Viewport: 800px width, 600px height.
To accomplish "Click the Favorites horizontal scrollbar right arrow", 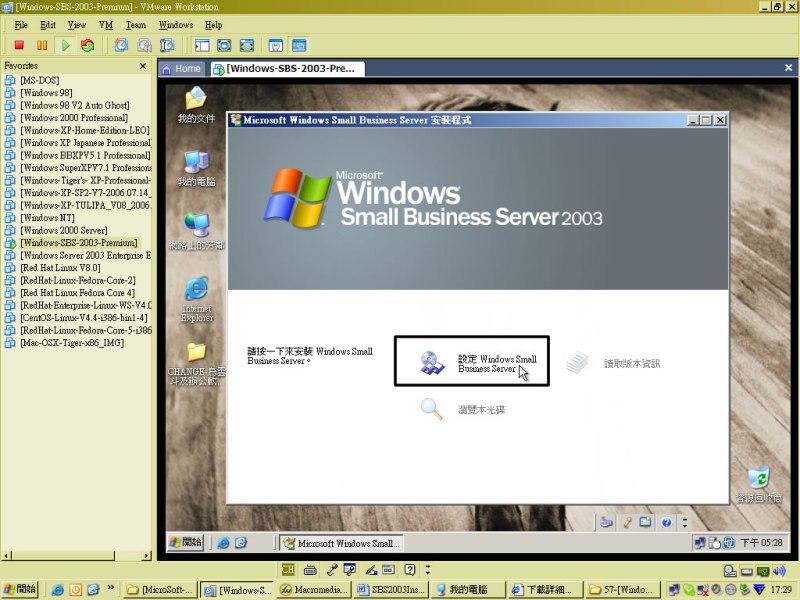I will coord(146,556).
